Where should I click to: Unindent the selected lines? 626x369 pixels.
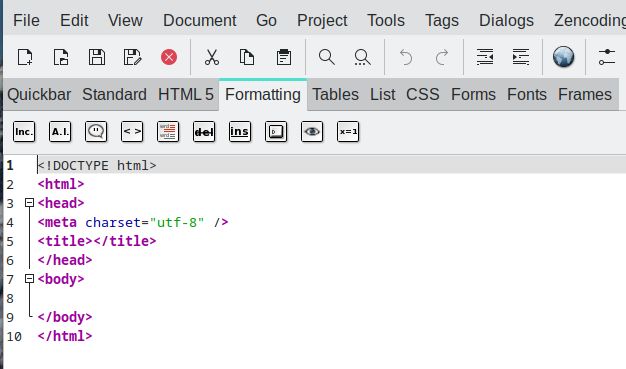[x=485, y=57]
